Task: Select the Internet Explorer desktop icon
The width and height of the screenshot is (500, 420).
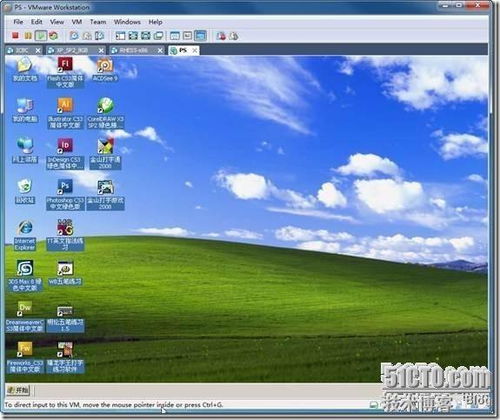Action: coord(25,235)
